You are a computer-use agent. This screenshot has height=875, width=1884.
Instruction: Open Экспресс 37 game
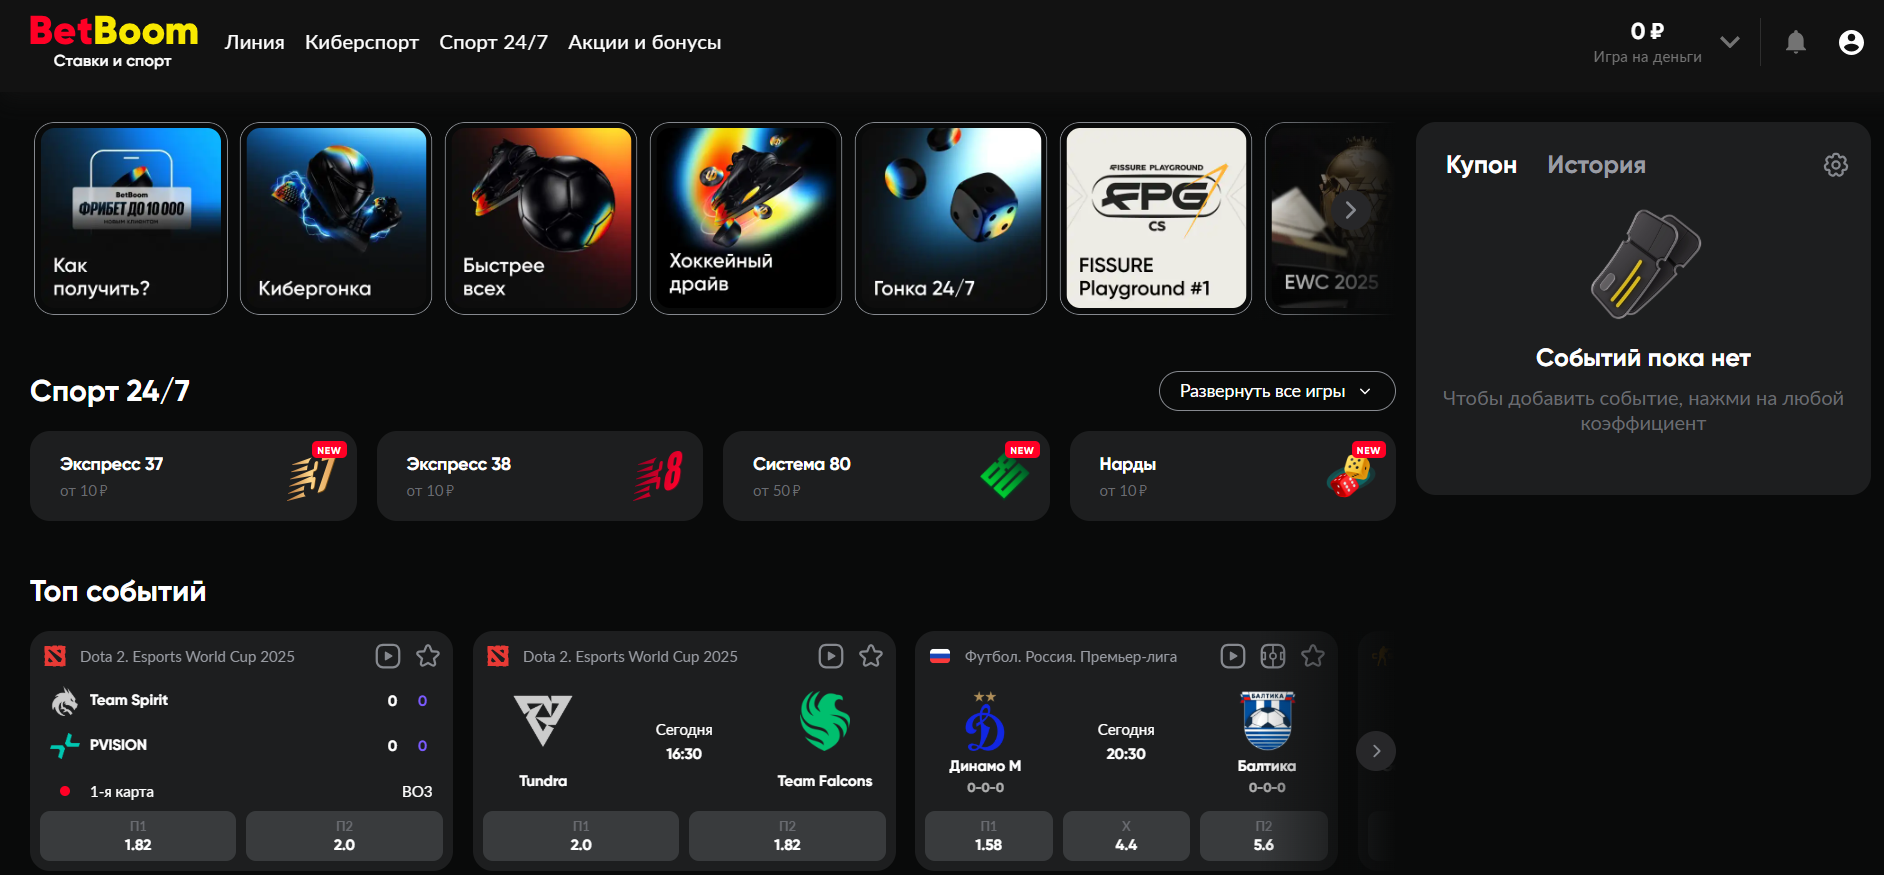click(193, 476)
